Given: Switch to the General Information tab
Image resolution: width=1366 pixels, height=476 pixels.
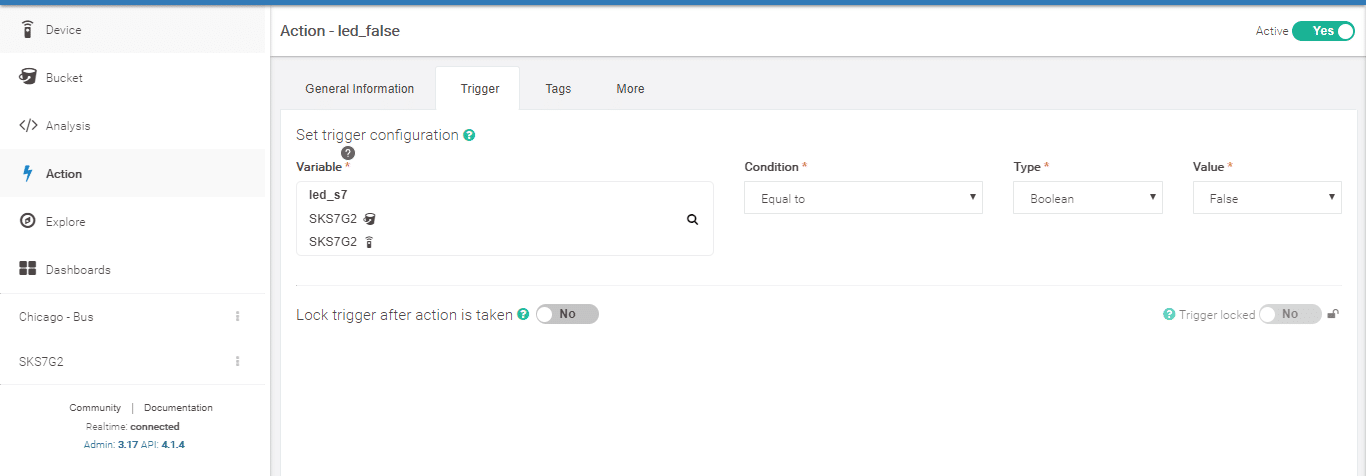Looking at the screenshot, I should click(x=359, y=89).
